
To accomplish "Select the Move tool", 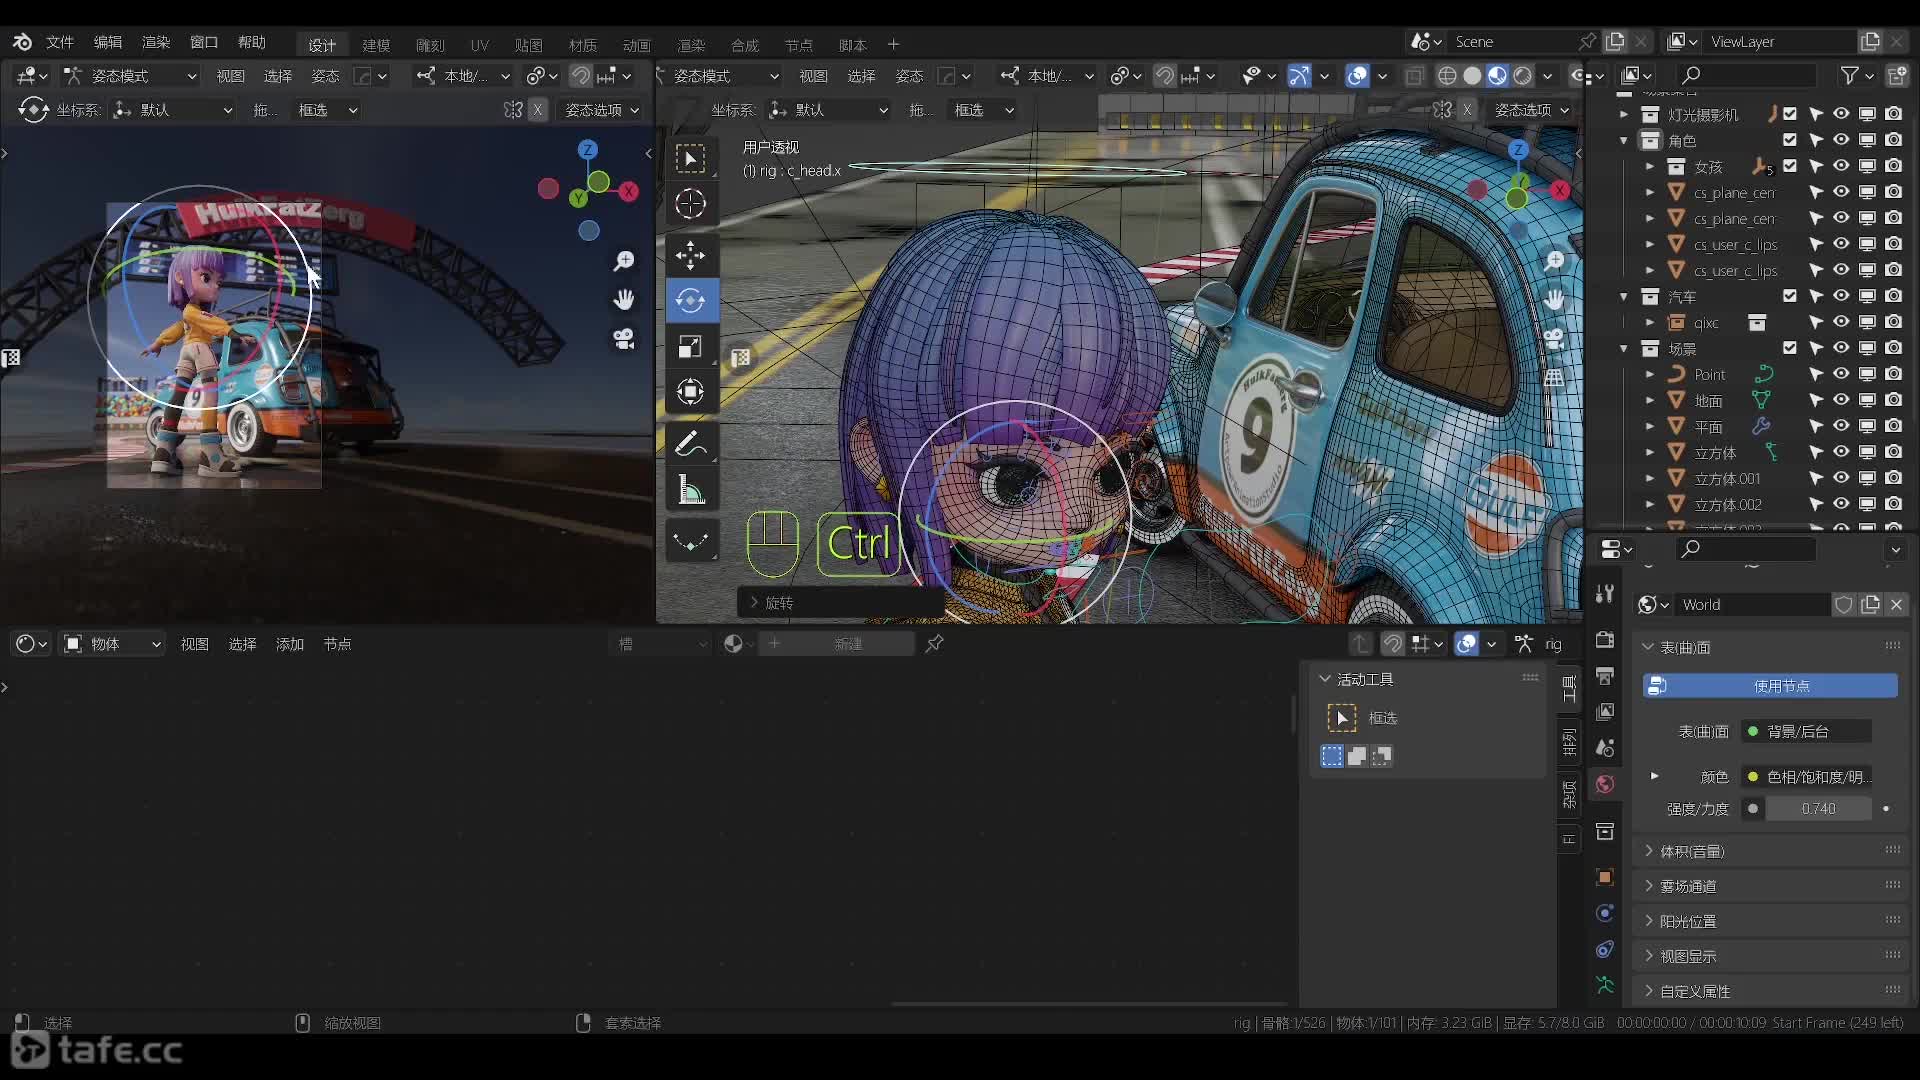I will pyautogui.click(x=690, y=255).
